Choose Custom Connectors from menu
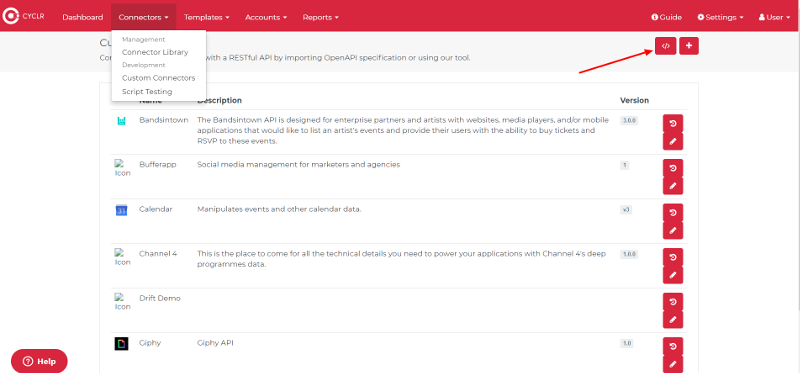Image resolution: width=800 pixels, height=373 pixels. coord(159,78)
